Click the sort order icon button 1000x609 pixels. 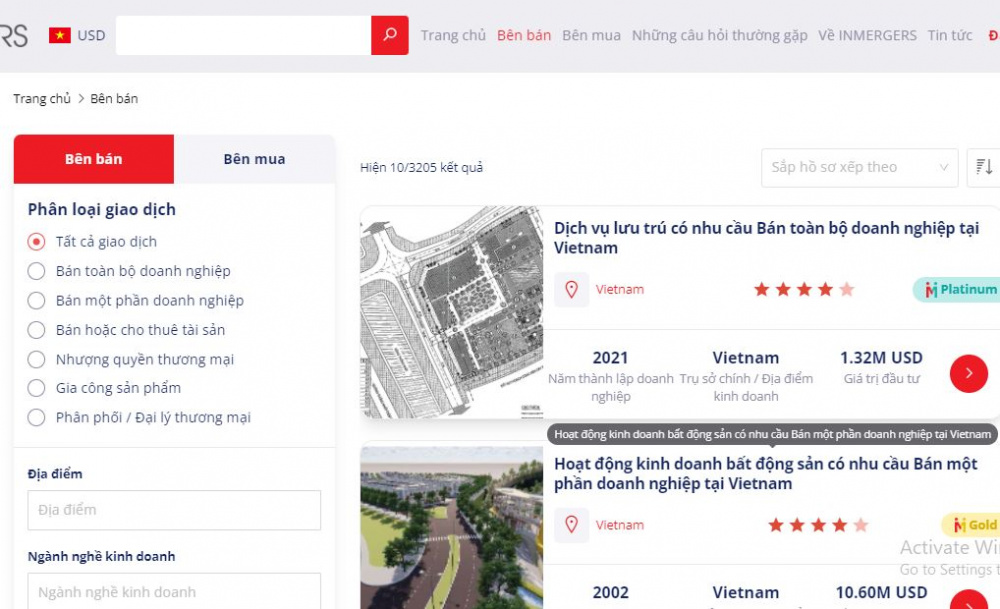point(984,167)
